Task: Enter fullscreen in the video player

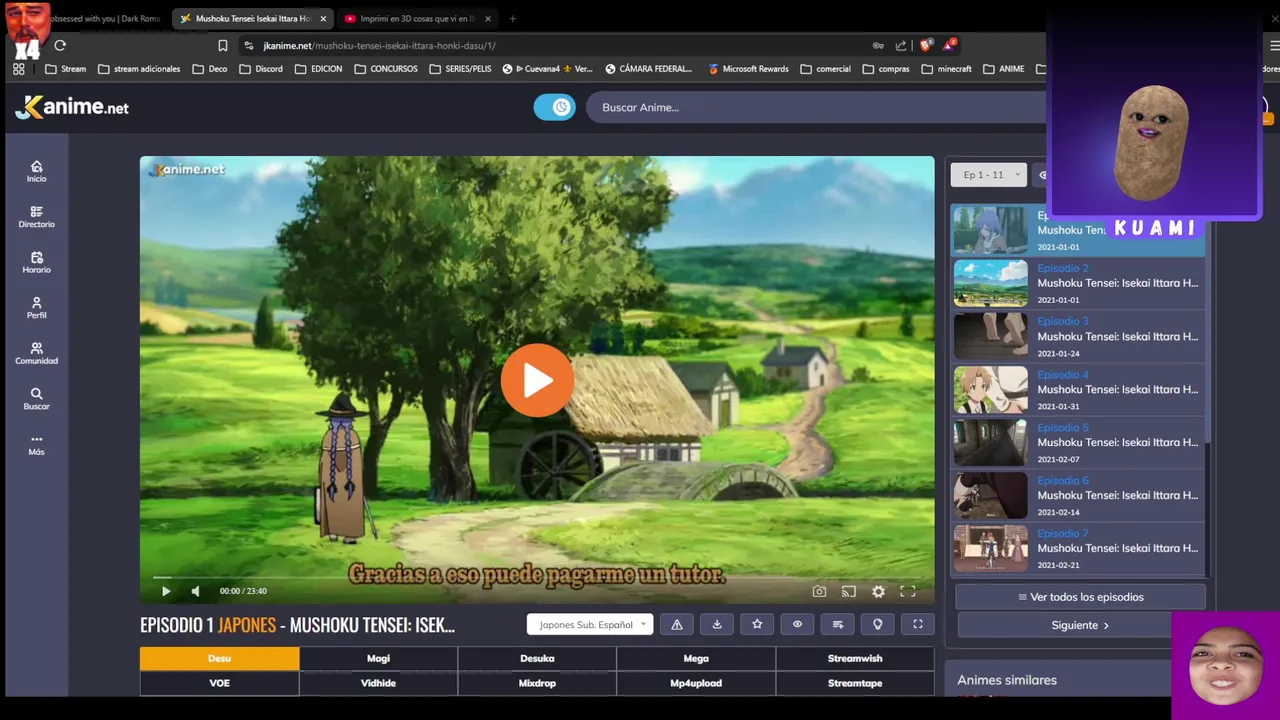Action: (908, 591)
